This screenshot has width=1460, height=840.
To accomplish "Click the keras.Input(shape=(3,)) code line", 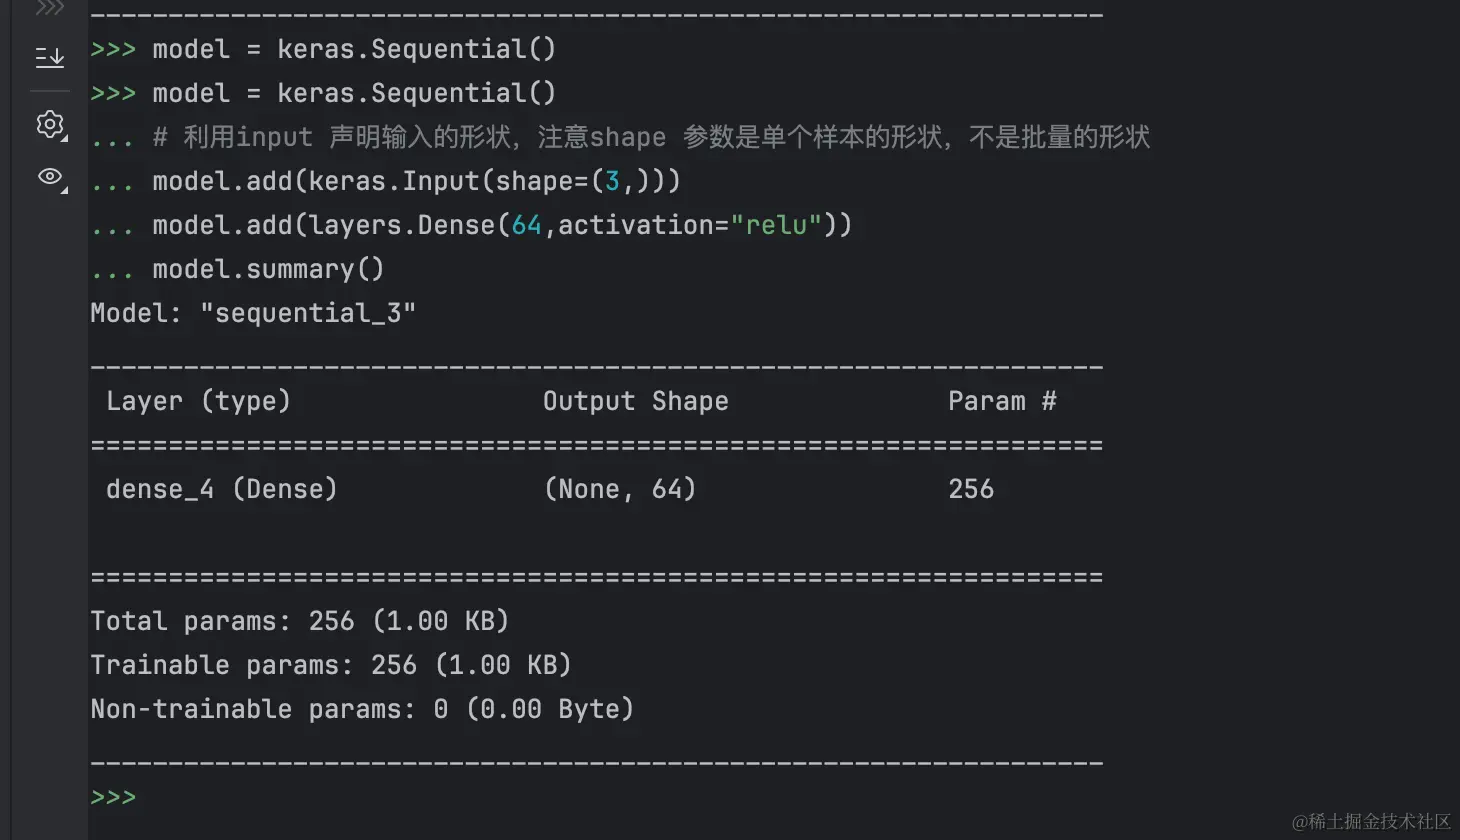I will tap(416, 181).
